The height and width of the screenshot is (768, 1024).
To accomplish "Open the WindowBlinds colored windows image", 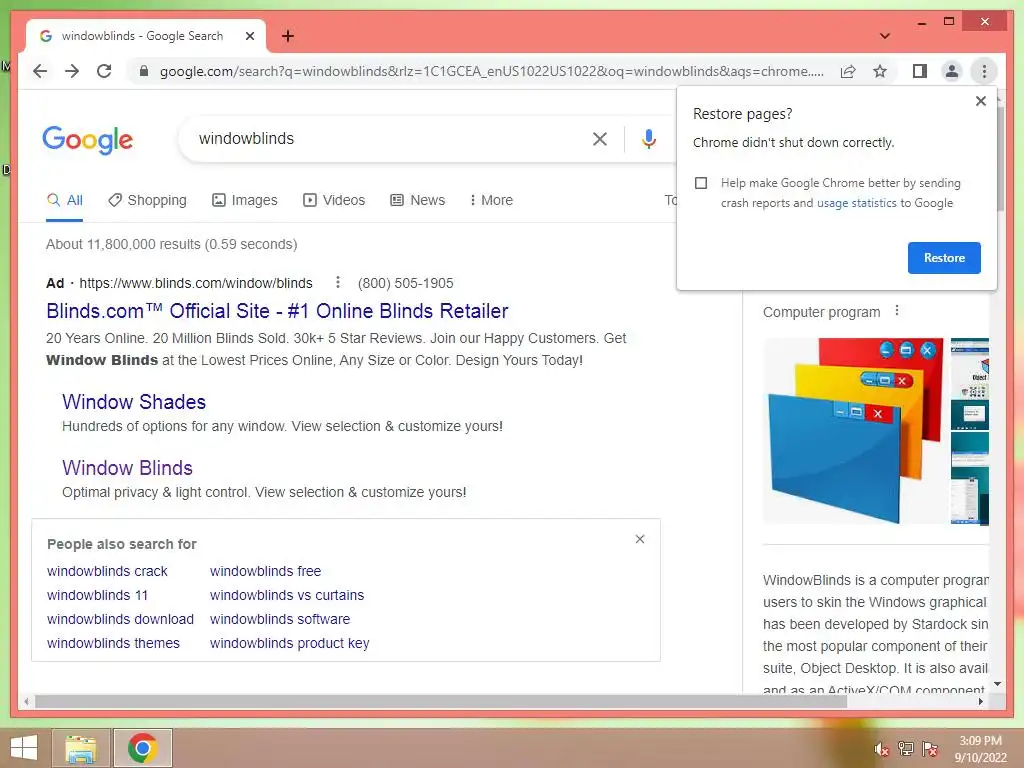I will point(854,431).
